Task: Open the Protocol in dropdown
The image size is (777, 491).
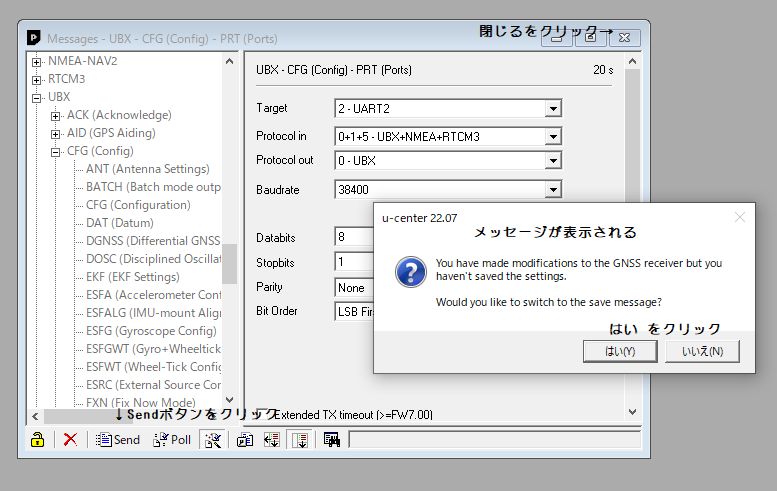Action: pyautogui.click(x=553, y=136)
